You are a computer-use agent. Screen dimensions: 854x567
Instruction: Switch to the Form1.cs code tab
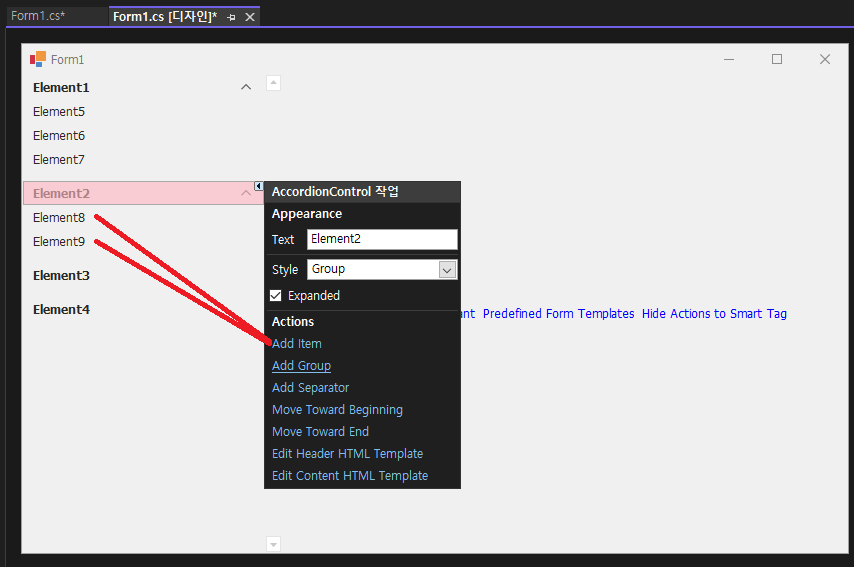click(x=38, y=16)
